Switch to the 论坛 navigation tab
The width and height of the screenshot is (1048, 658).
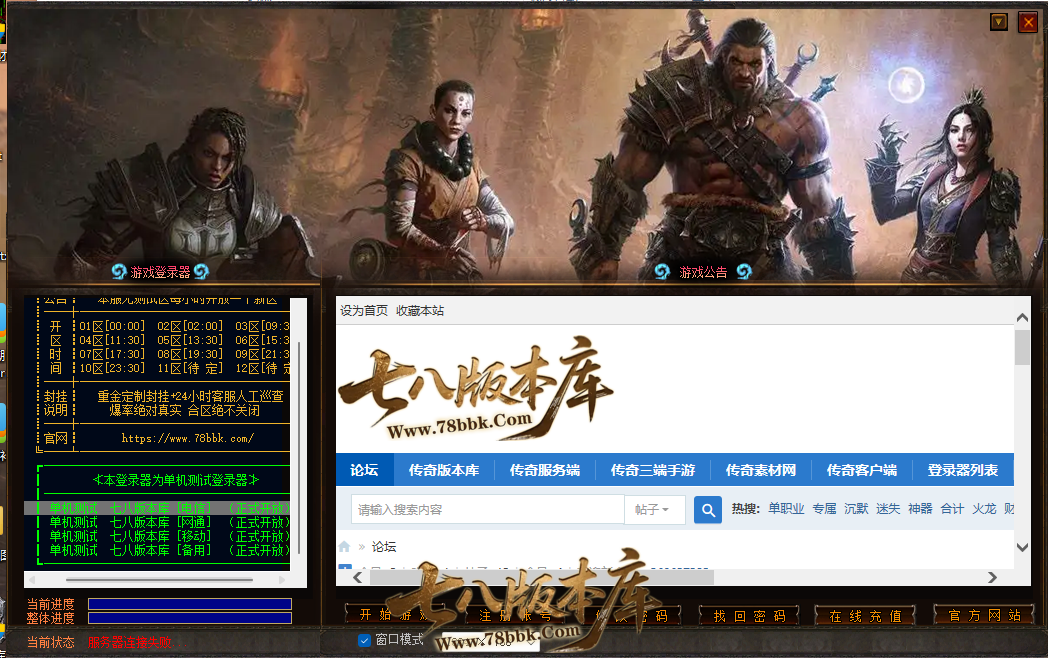pyautogui.click(x=364, y=470)
